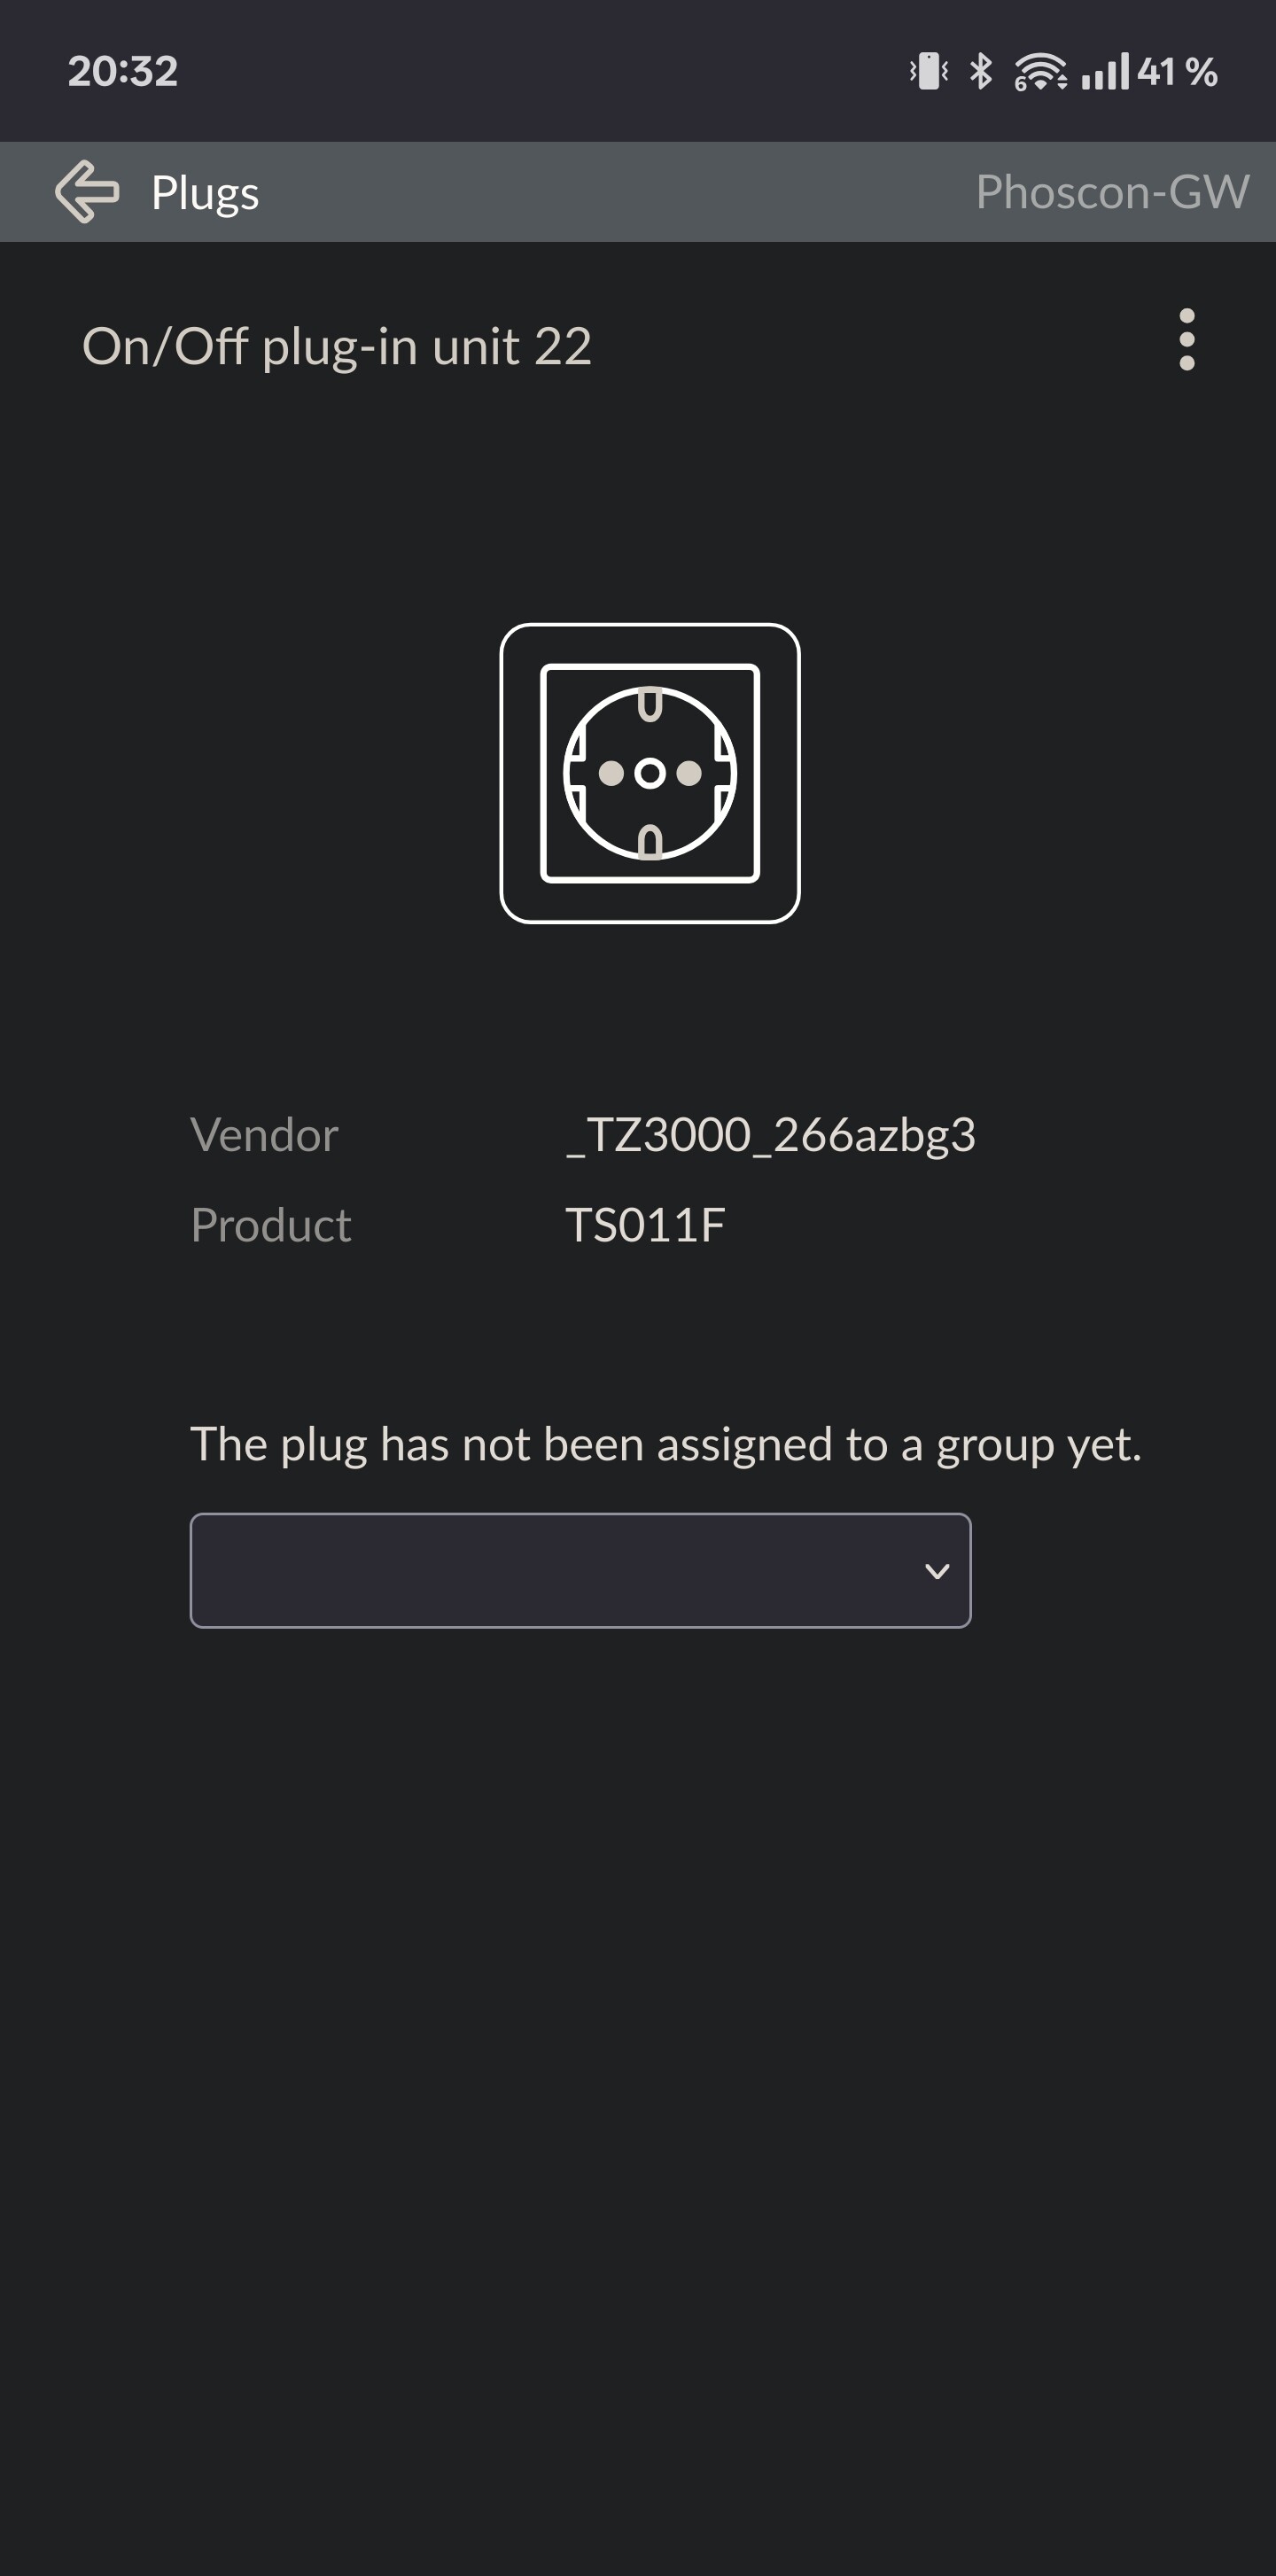Tap the 41 % battery indicator

click(1178, 72)
